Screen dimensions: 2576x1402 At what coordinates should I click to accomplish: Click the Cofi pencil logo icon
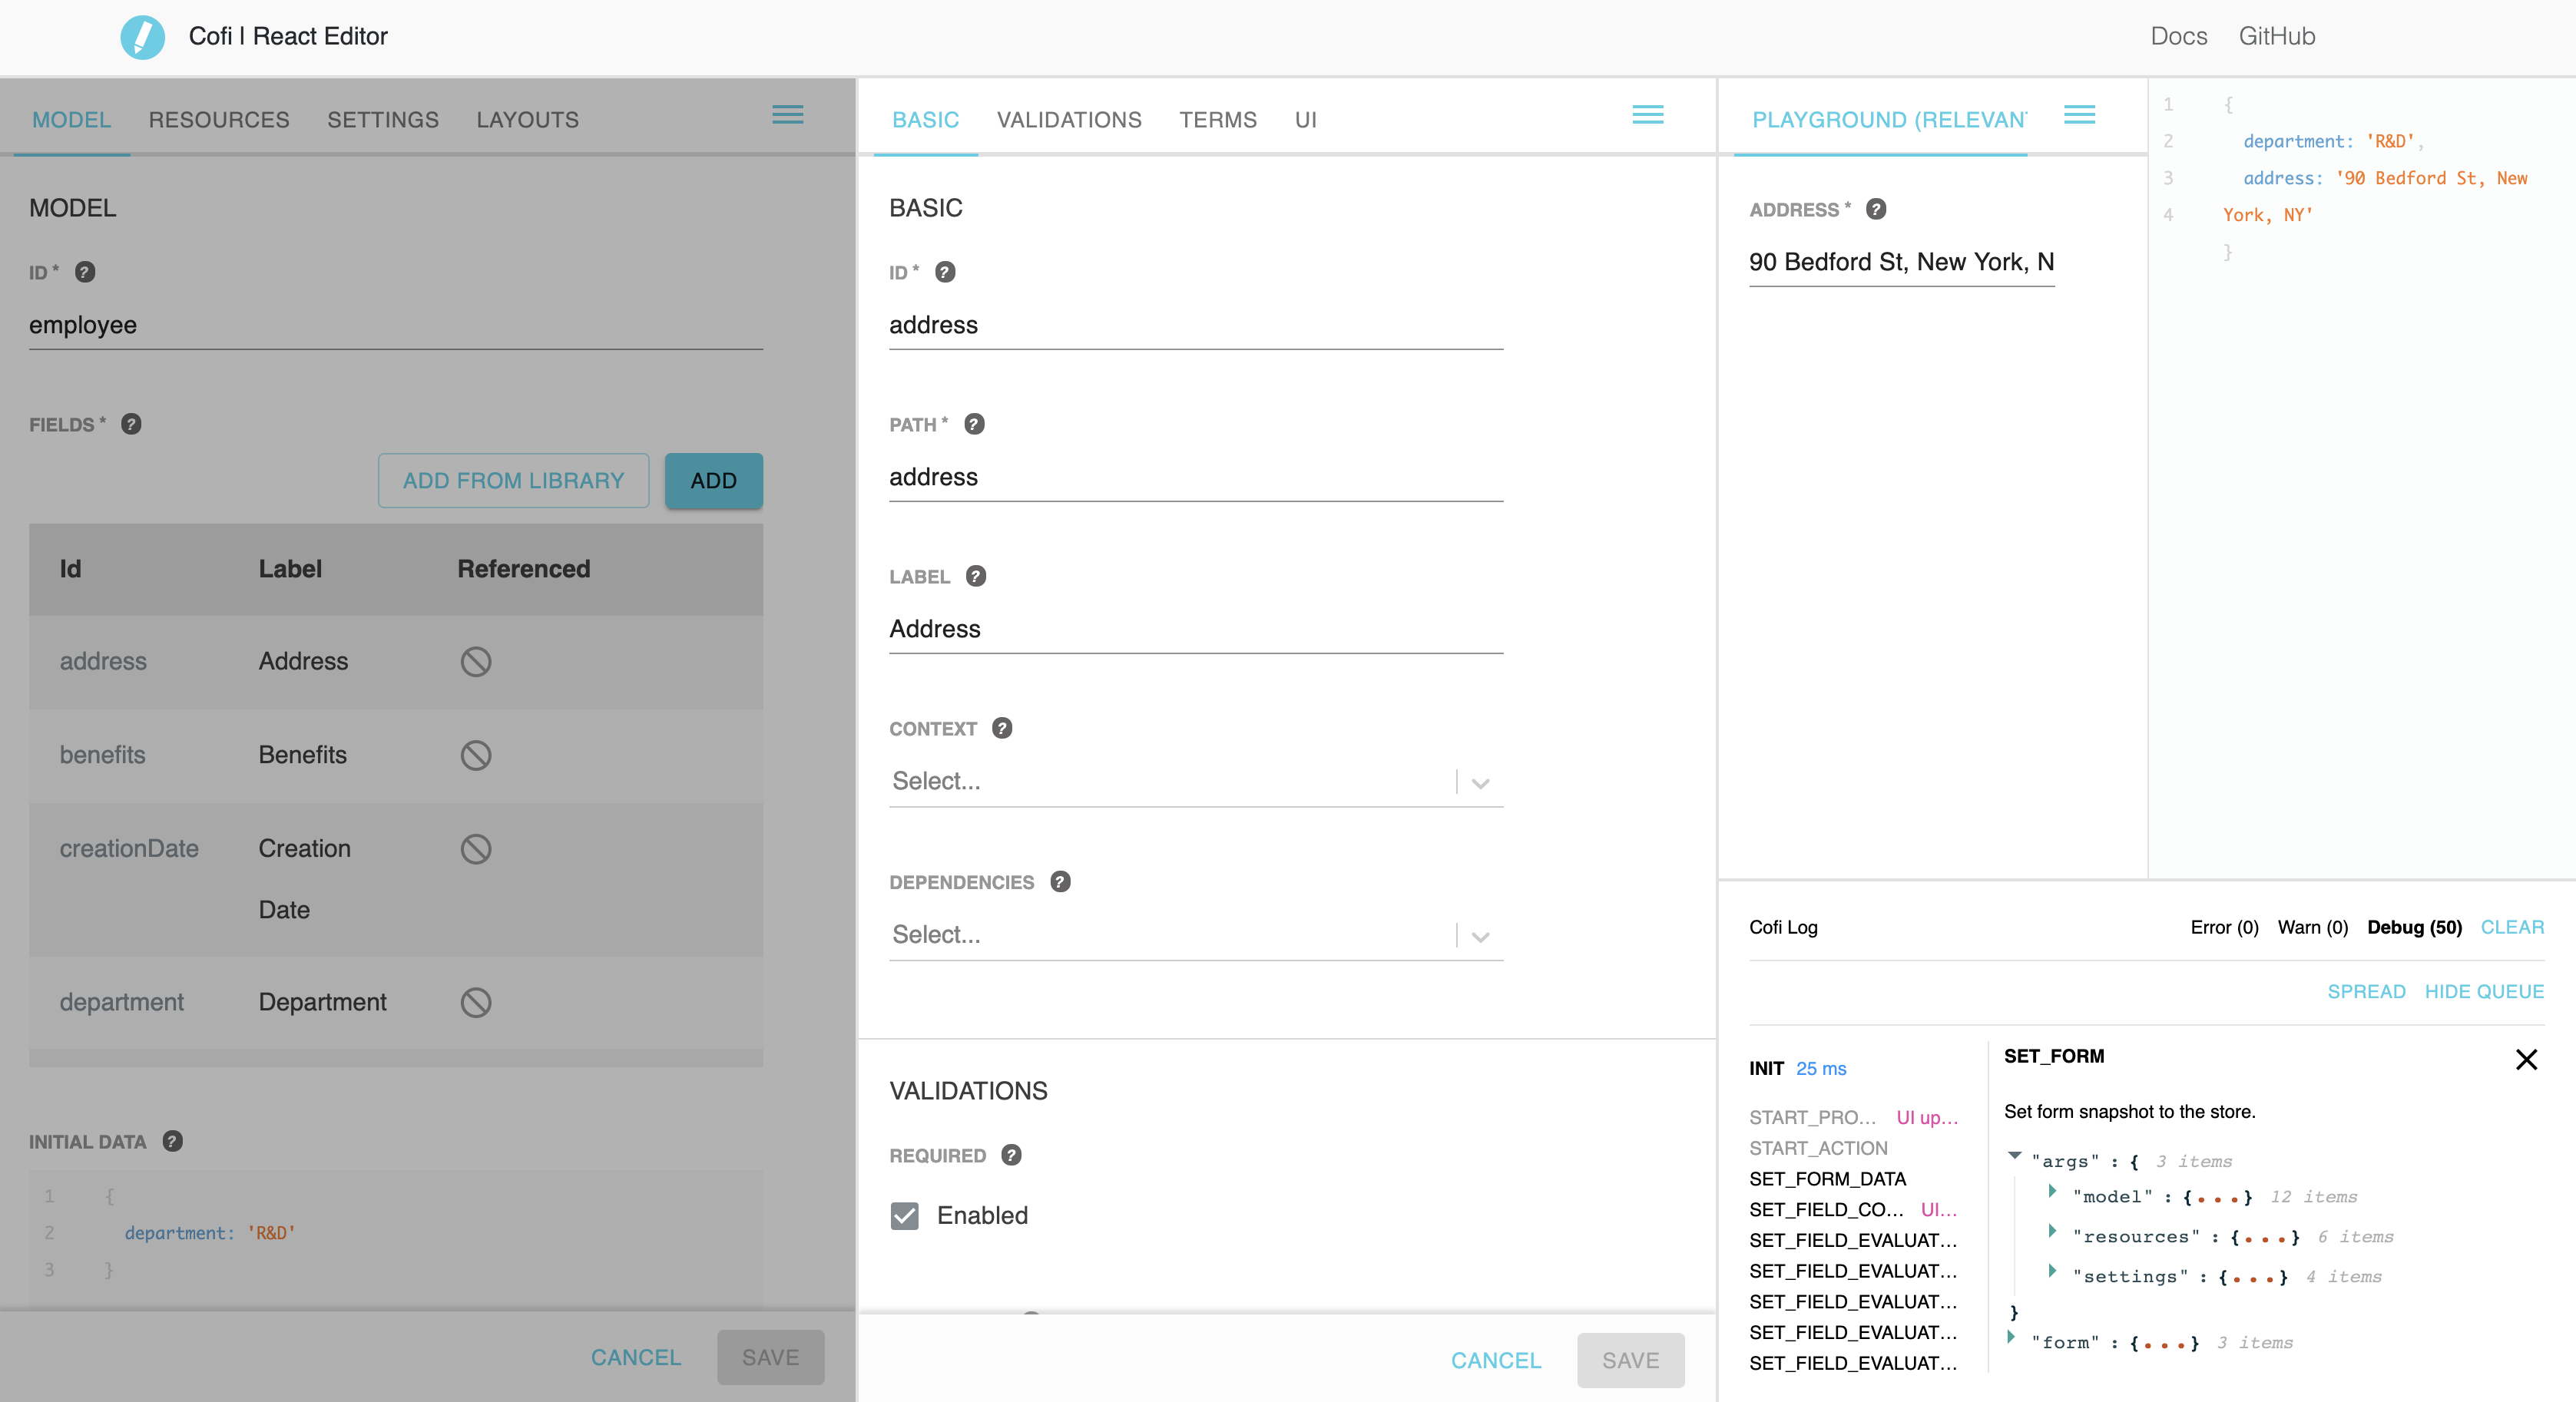pyautogui.click(x=142, y=37)
